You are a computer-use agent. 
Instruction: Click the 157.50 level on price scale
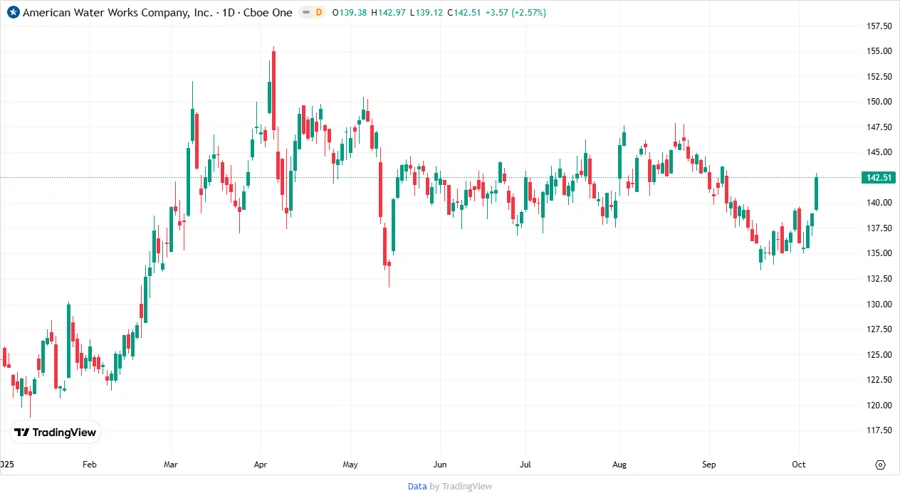pos(879,26)
